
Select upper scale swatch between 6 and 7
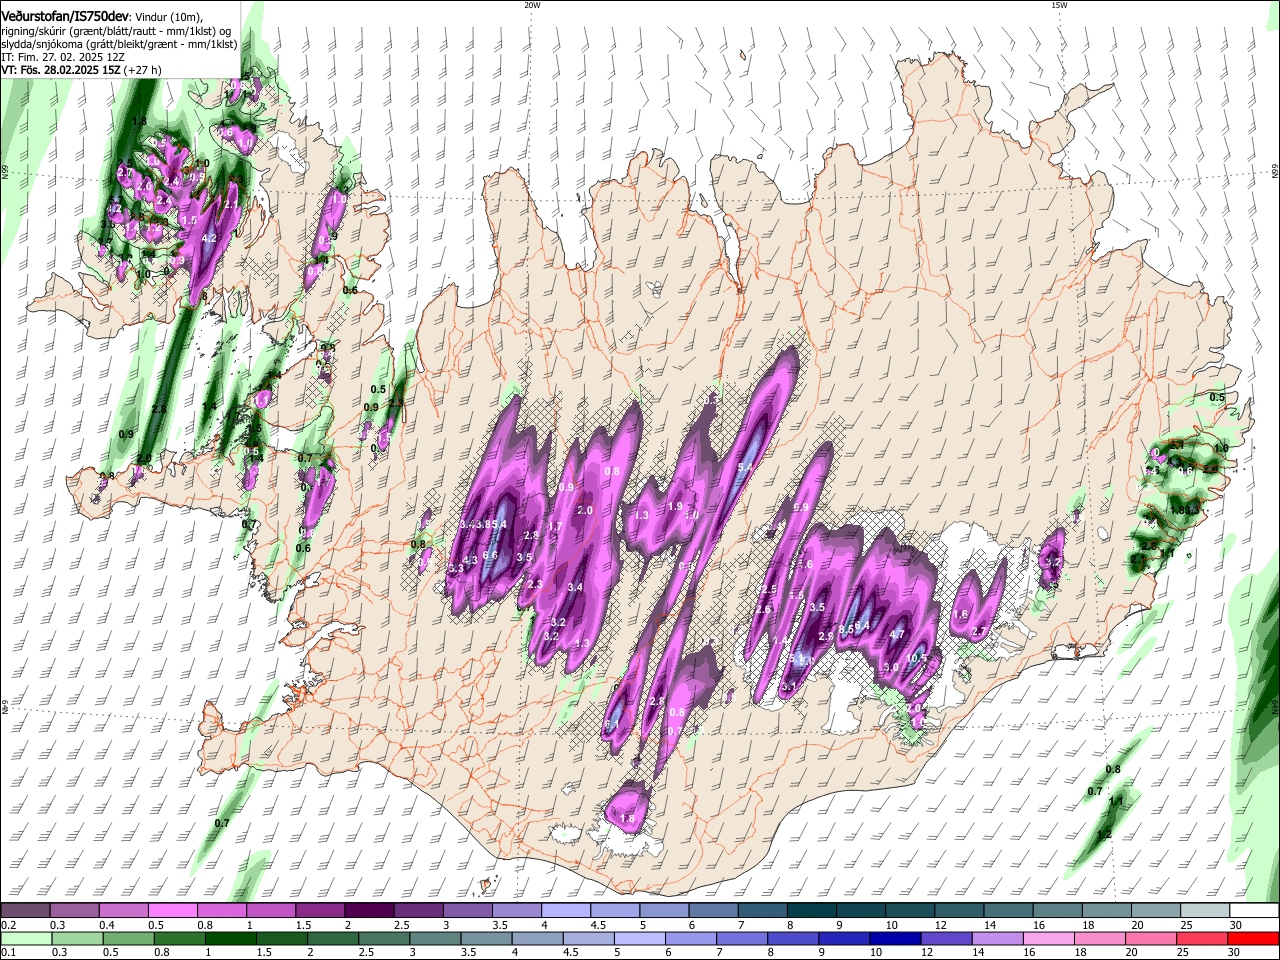click(714, 910)
